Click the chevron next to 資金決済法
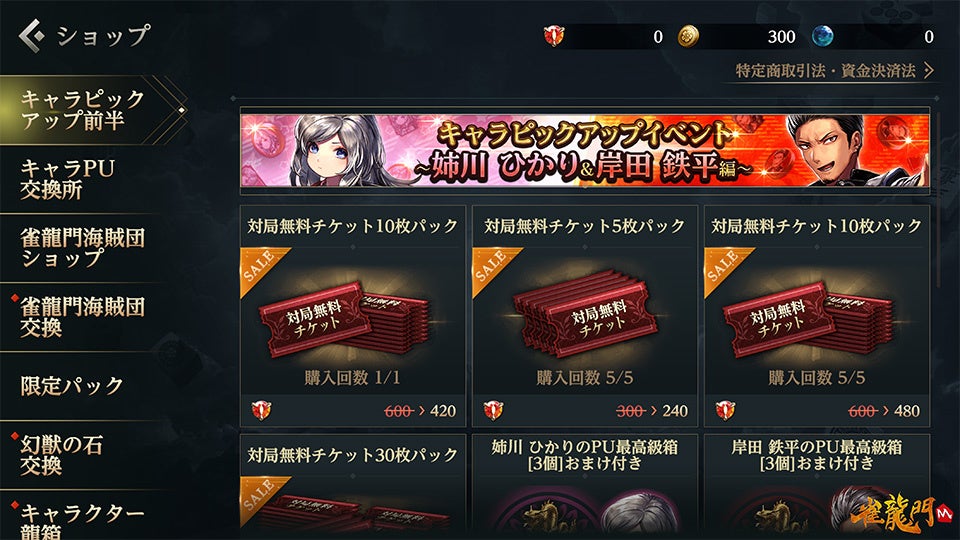The height and width of the screenshot is (540, 960). (928, 71)
